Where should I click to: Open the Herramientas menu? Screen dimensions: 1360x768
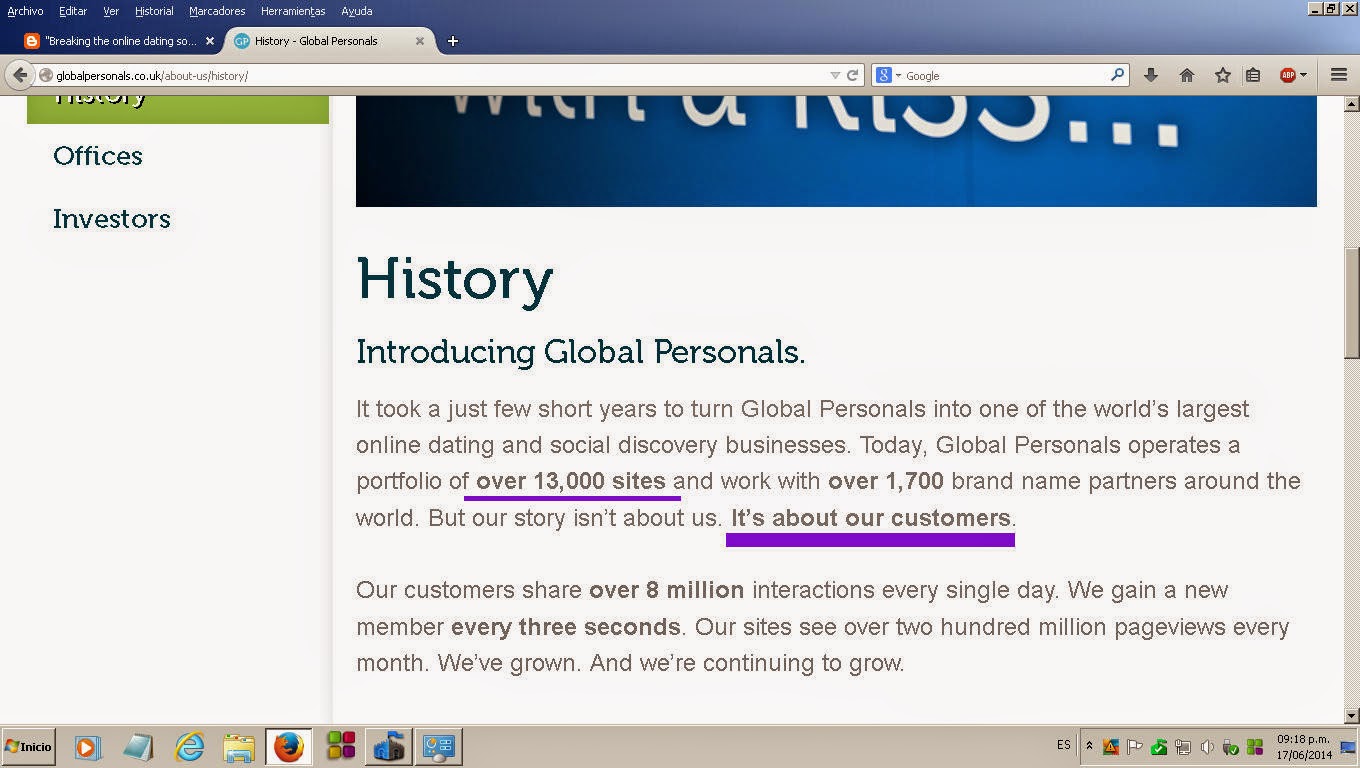pos(293,11)
